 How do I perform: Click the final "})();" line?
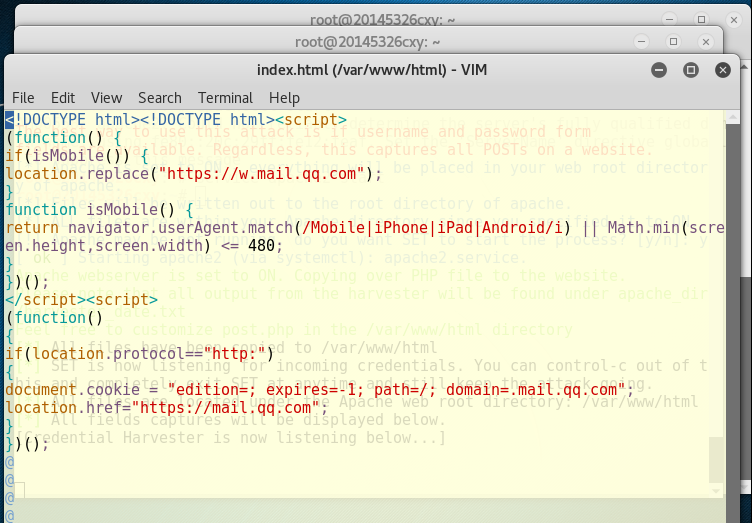(x=27, y=444)
